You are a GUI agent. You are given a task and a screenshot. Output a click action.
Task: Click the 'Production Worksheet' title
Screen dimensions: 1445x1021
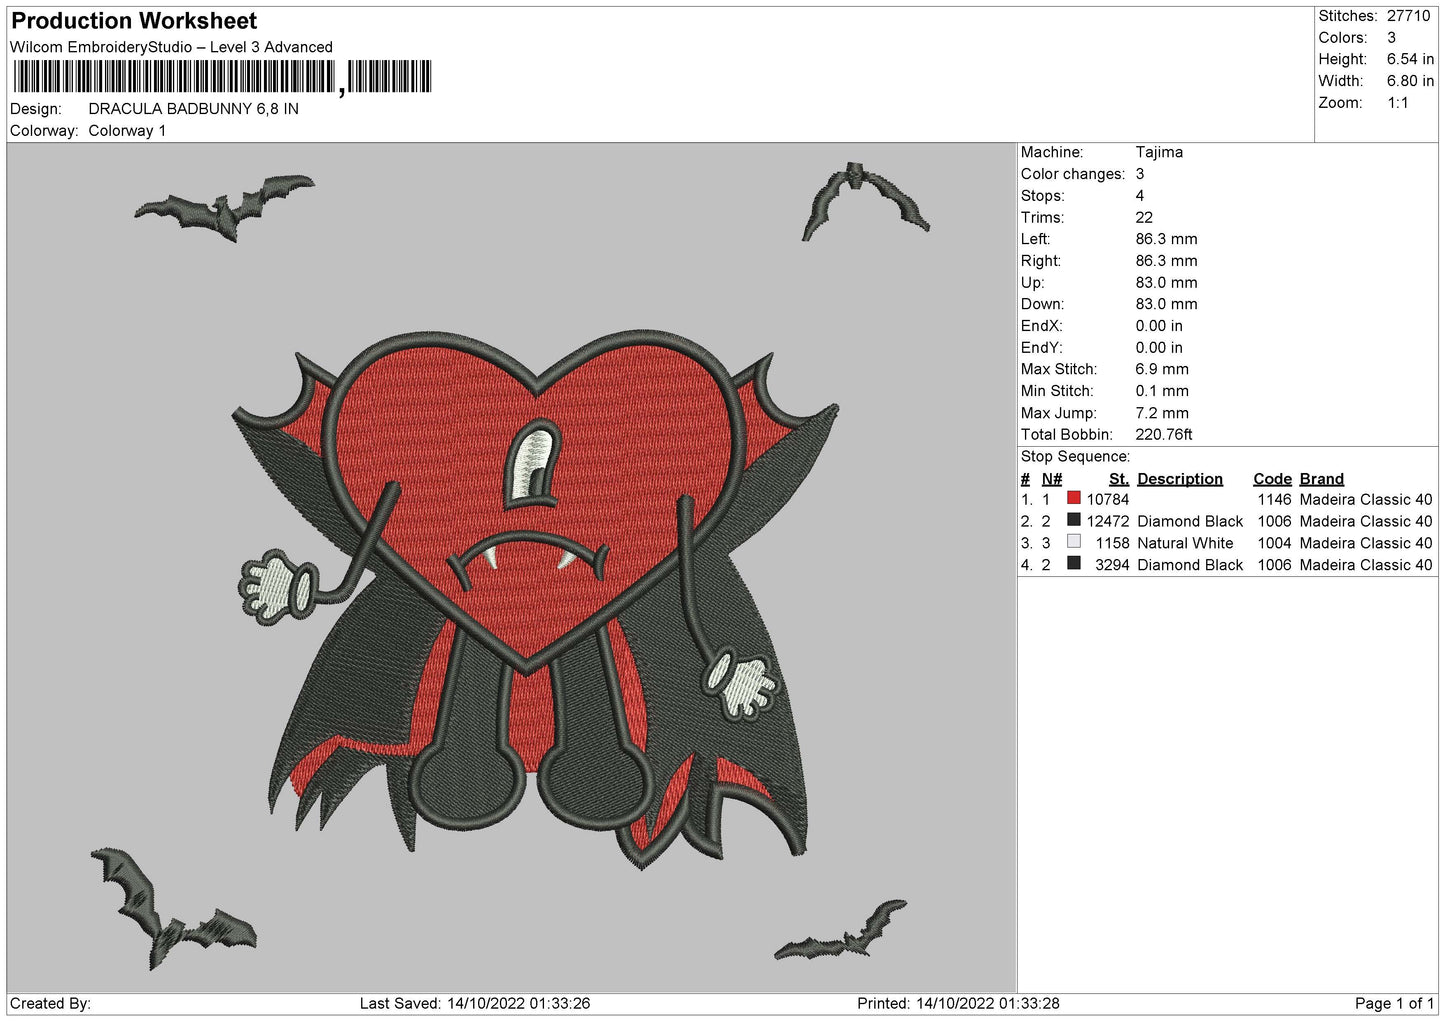(134, 20)
